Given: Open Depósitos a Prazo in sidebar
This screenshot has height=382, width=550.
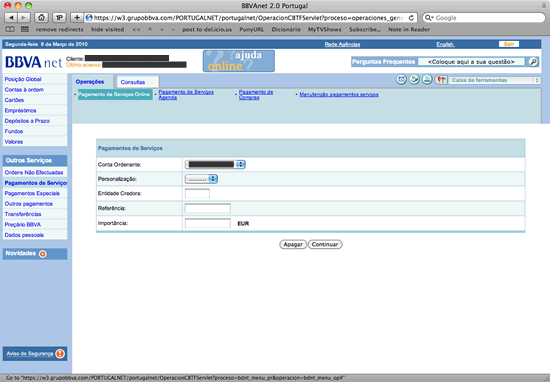Looking at the screenshot, I should 27,121.
